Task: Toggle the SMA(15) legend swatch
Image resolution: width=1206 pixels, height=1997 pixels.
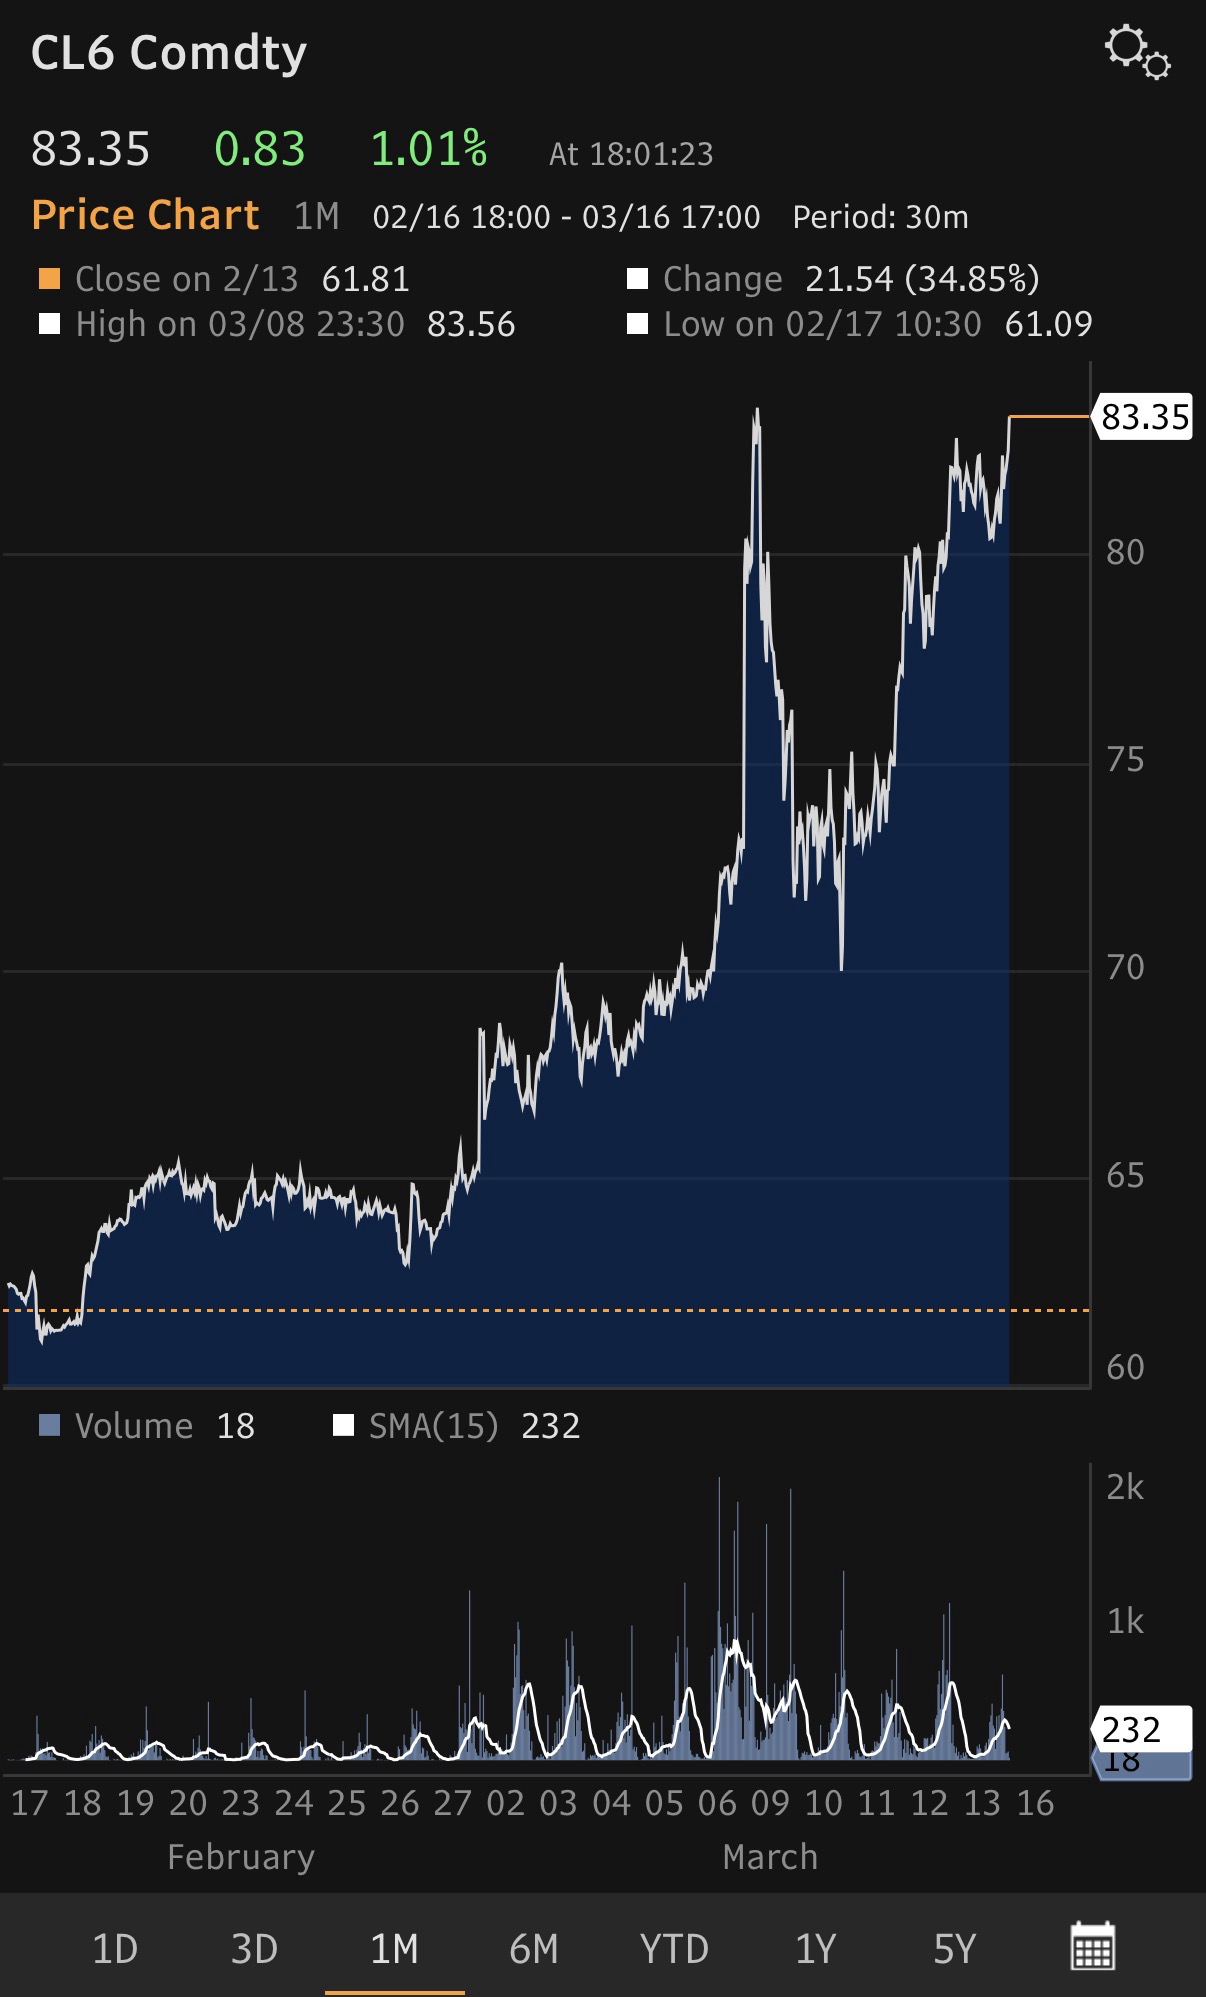Action: click(x=343, y=1426)
